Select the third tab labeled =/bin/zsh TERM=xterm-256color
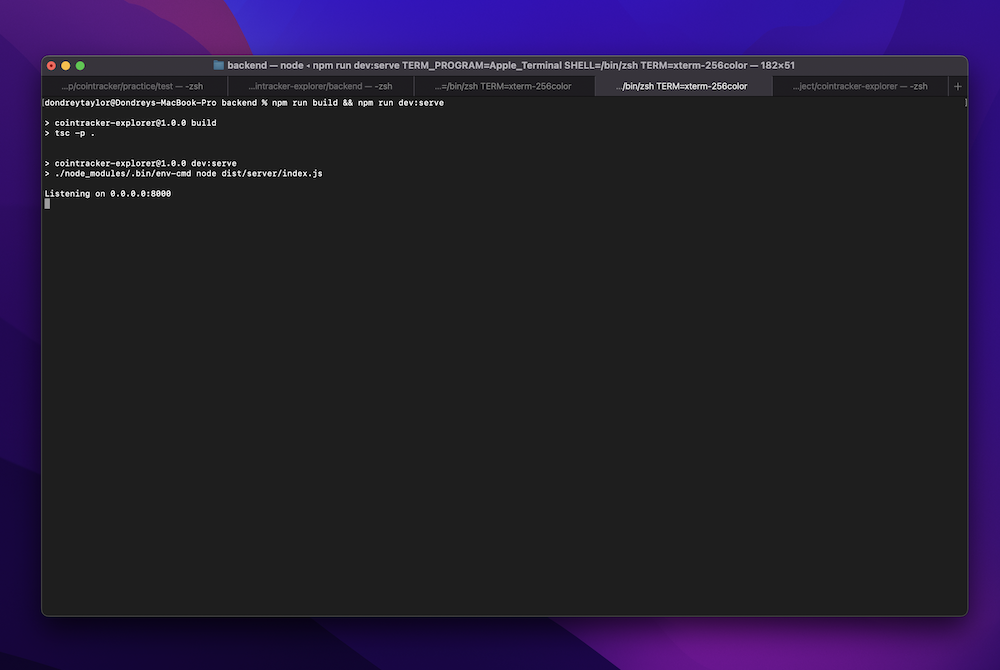 [503, 86]
